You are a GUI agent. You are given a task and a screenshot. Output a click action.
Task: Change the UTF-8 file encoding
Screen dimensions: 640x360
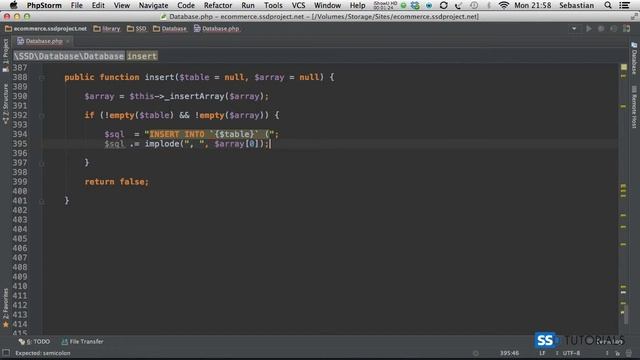[x=571, y=353]
